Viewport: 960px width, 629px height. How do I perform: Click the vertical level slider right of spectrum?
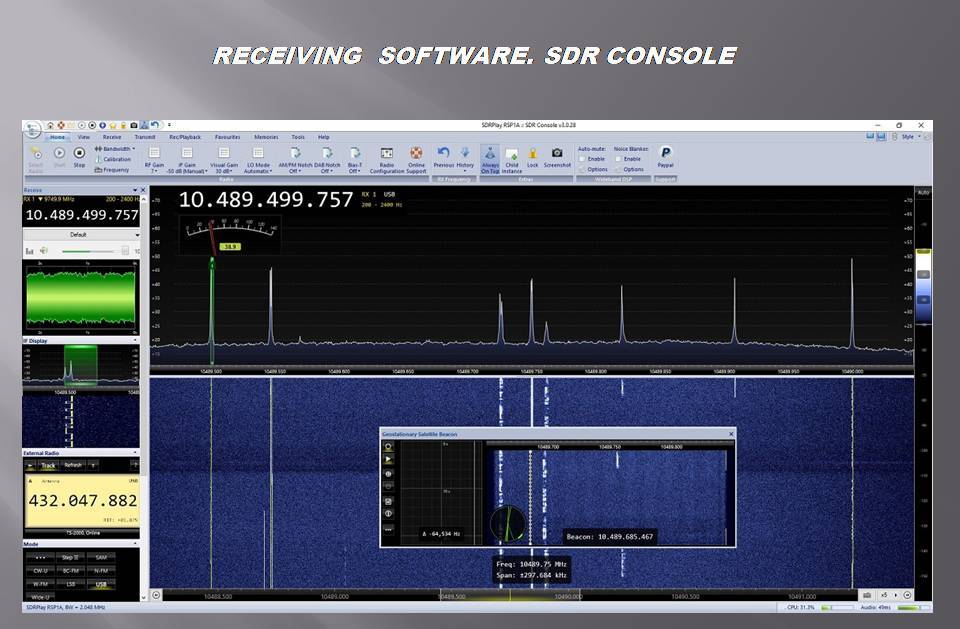coord(923,287)
